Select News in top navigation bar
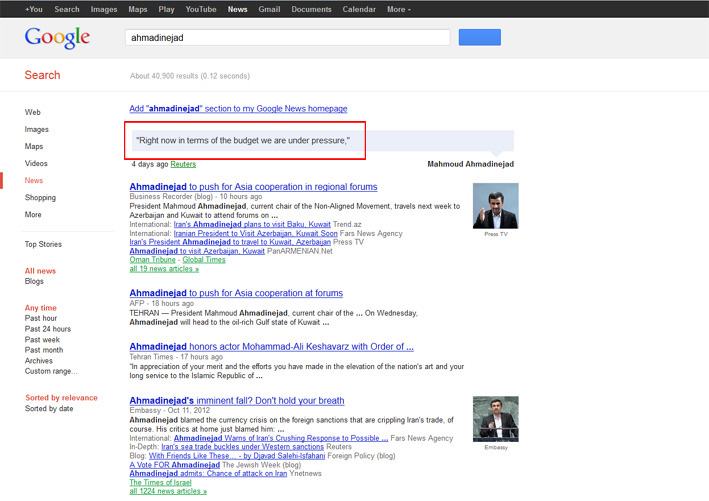This screenshot has width=709, height=501. point(237,9)
